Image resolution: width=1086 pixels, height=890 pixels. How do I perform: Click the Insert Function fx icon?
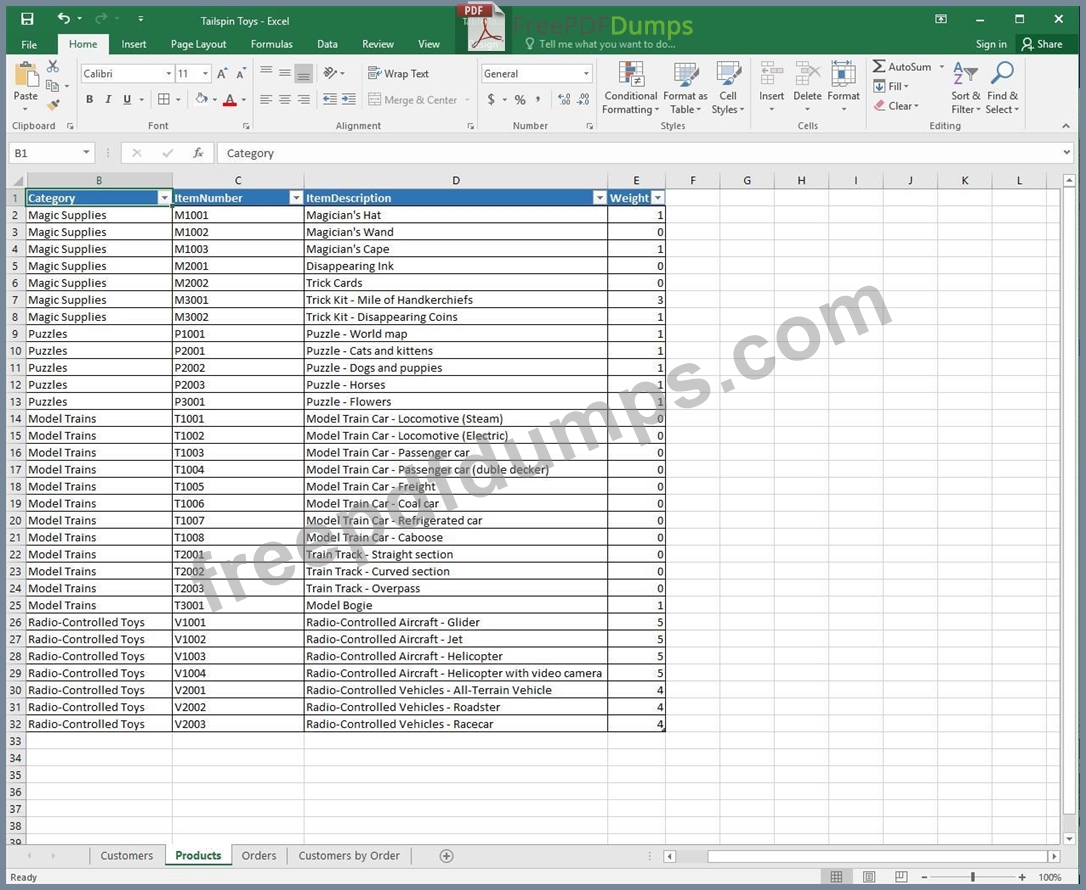[198, 153]
